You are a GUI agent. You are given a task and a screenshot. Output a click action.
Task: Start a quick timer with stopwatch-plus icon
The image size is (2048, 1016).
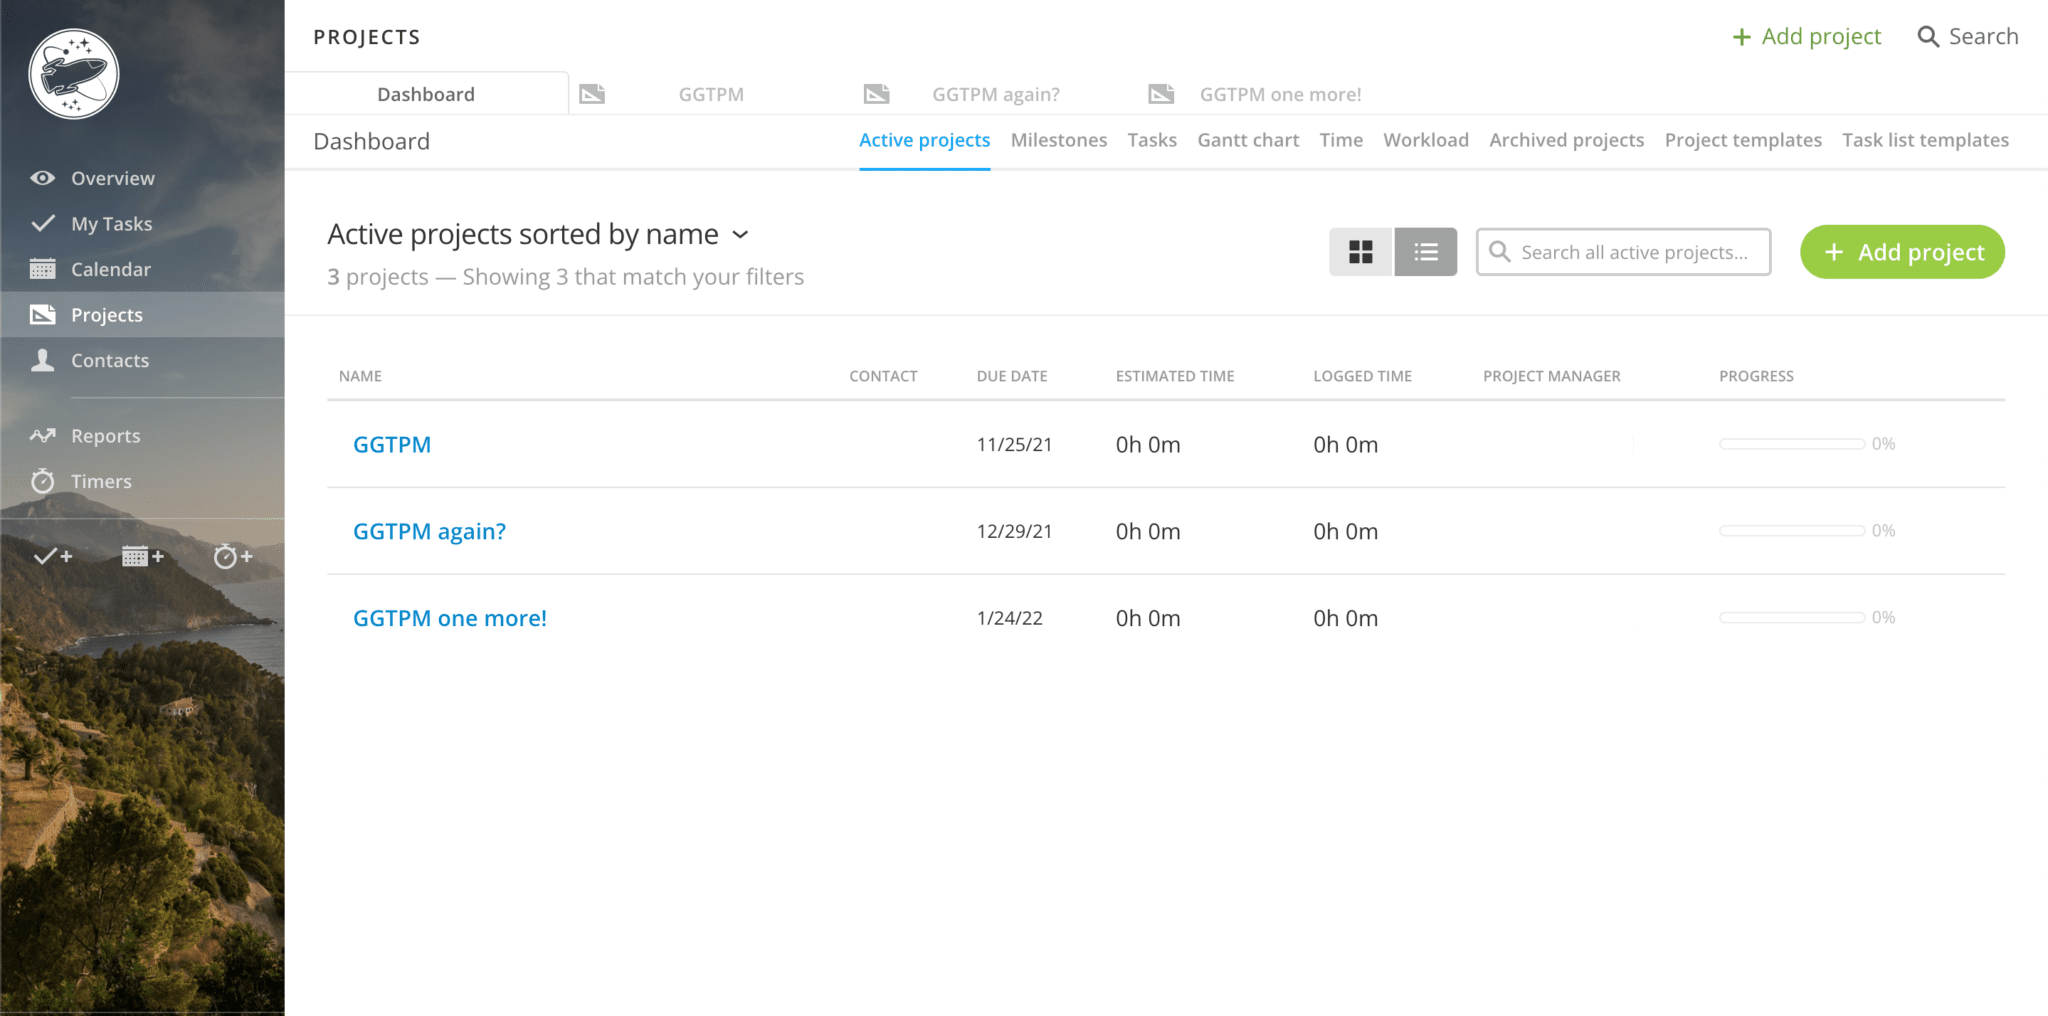coord(233,556)
